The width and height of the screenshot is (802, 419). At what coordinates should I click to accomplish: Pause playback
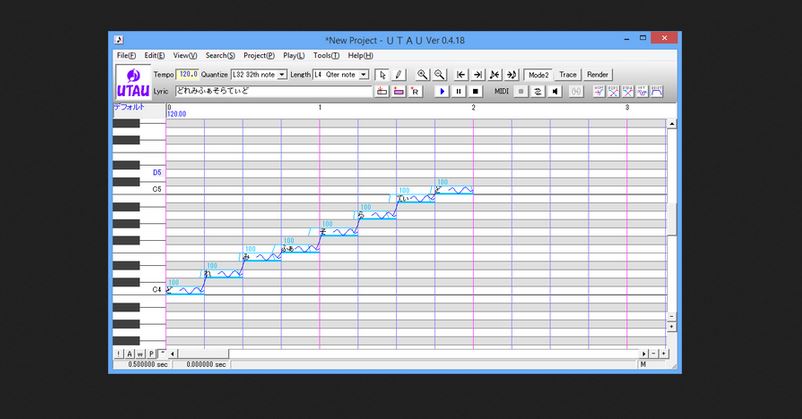pyautogui.click(x=459, y=91)
